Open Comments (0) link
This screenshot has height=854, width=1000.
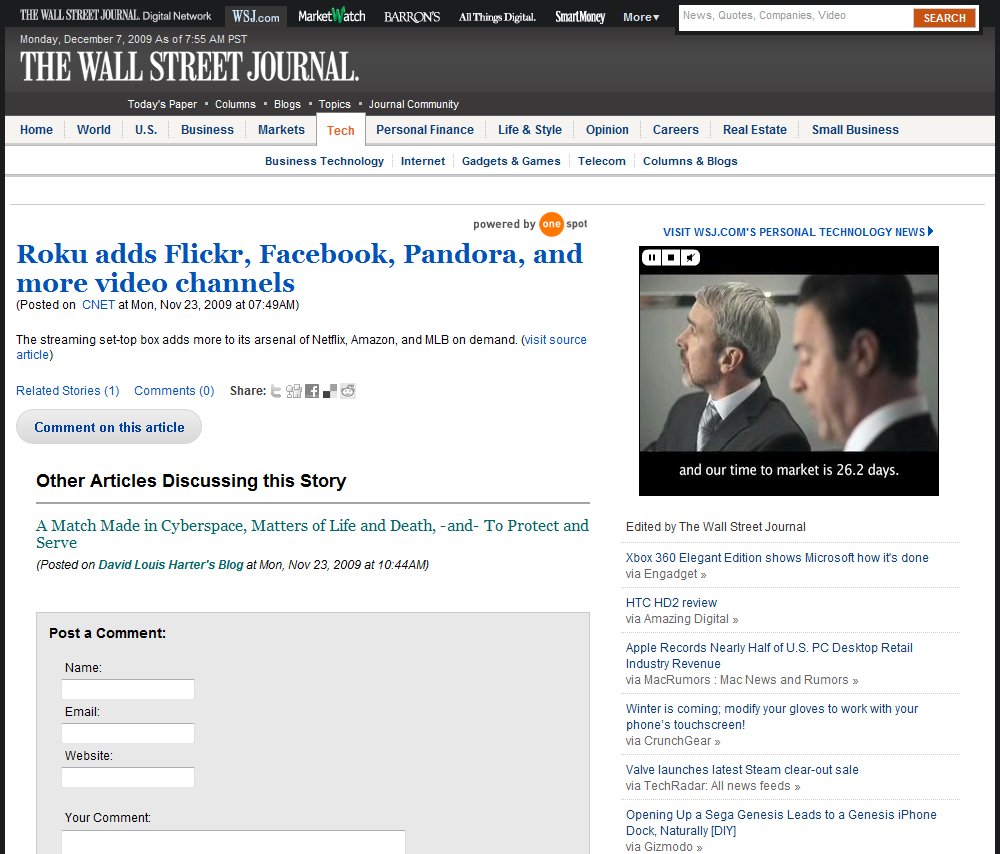click(x=174, y=391)
